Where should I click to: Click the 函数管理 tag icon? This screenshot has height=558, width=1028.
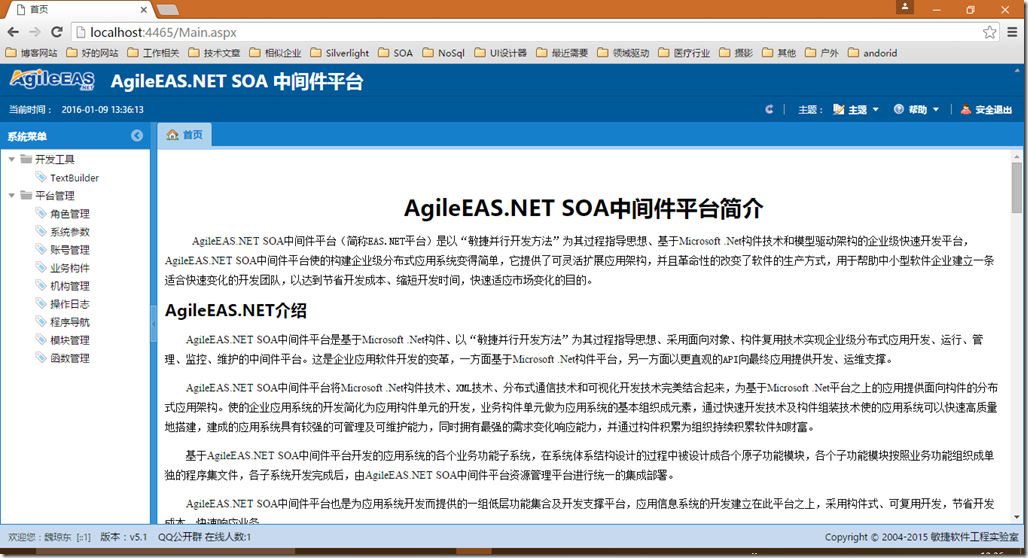tap(41, 357)
